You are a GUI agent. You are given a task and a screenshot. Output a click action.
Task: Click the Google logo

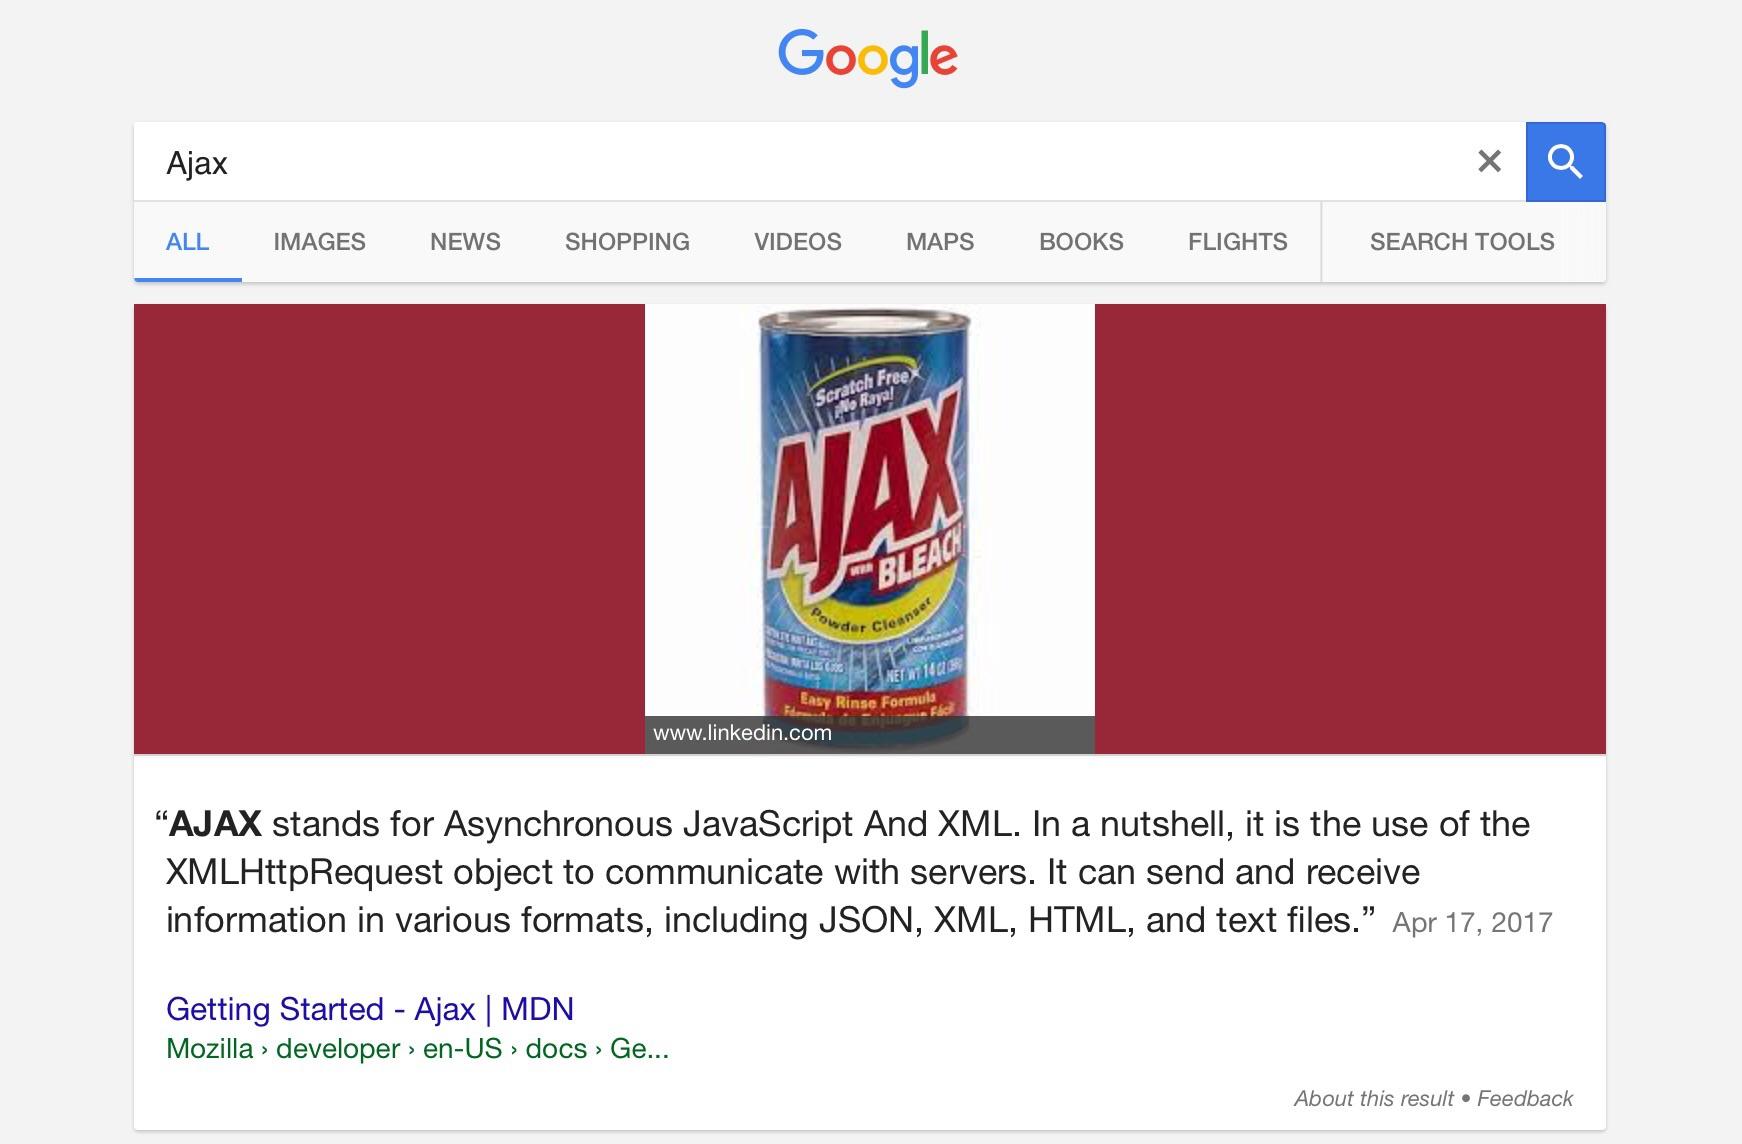pyautogui.click(x=868, y=57)
